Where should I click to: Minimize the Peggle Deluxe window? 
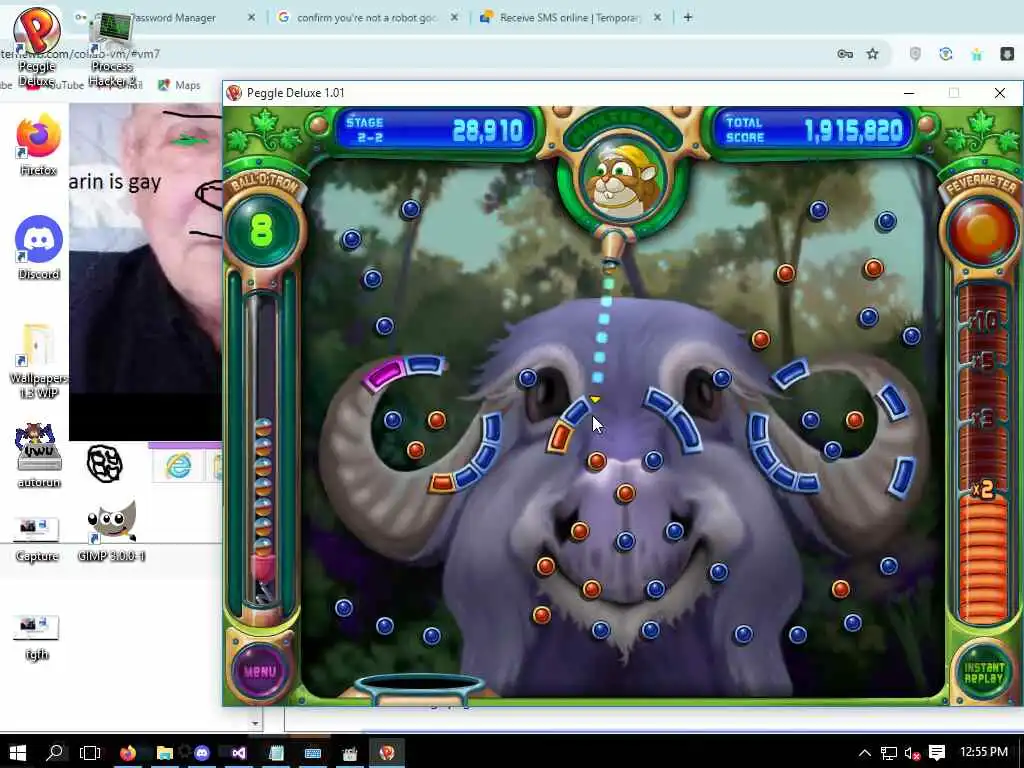[908, 93]
